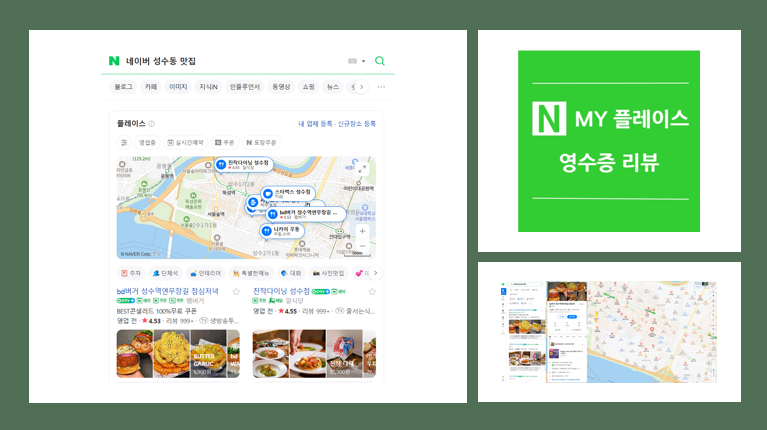Open the BUTTER GARLIC fries photo

(208, 353)
